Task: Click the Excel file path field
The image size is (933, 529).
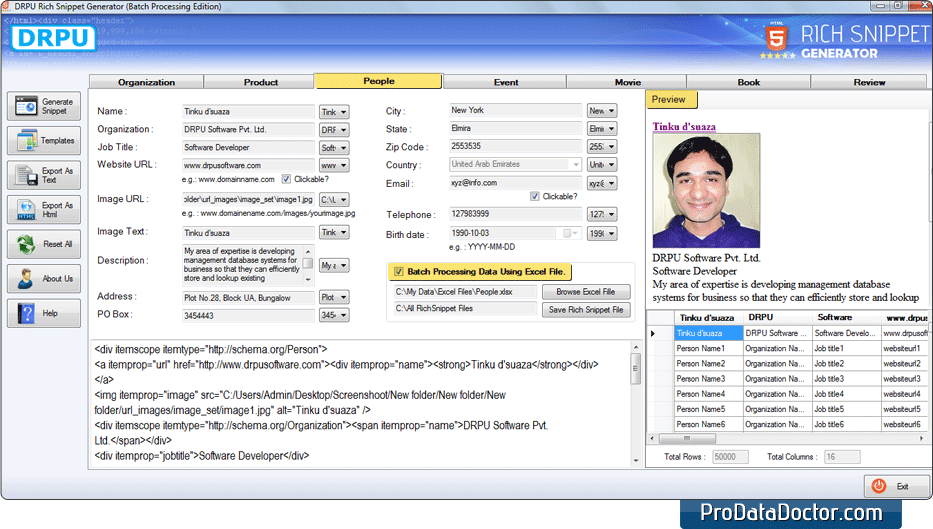Action: pyautogui.click(x=465, y=292)
